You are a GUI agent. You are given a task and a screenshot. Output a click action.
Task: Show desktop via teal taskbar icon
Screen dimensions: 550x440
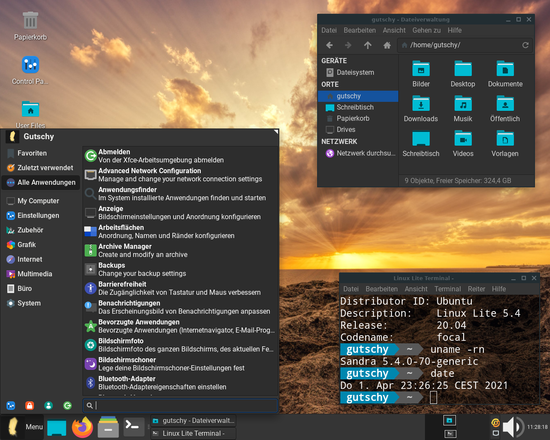click(56, 427)
